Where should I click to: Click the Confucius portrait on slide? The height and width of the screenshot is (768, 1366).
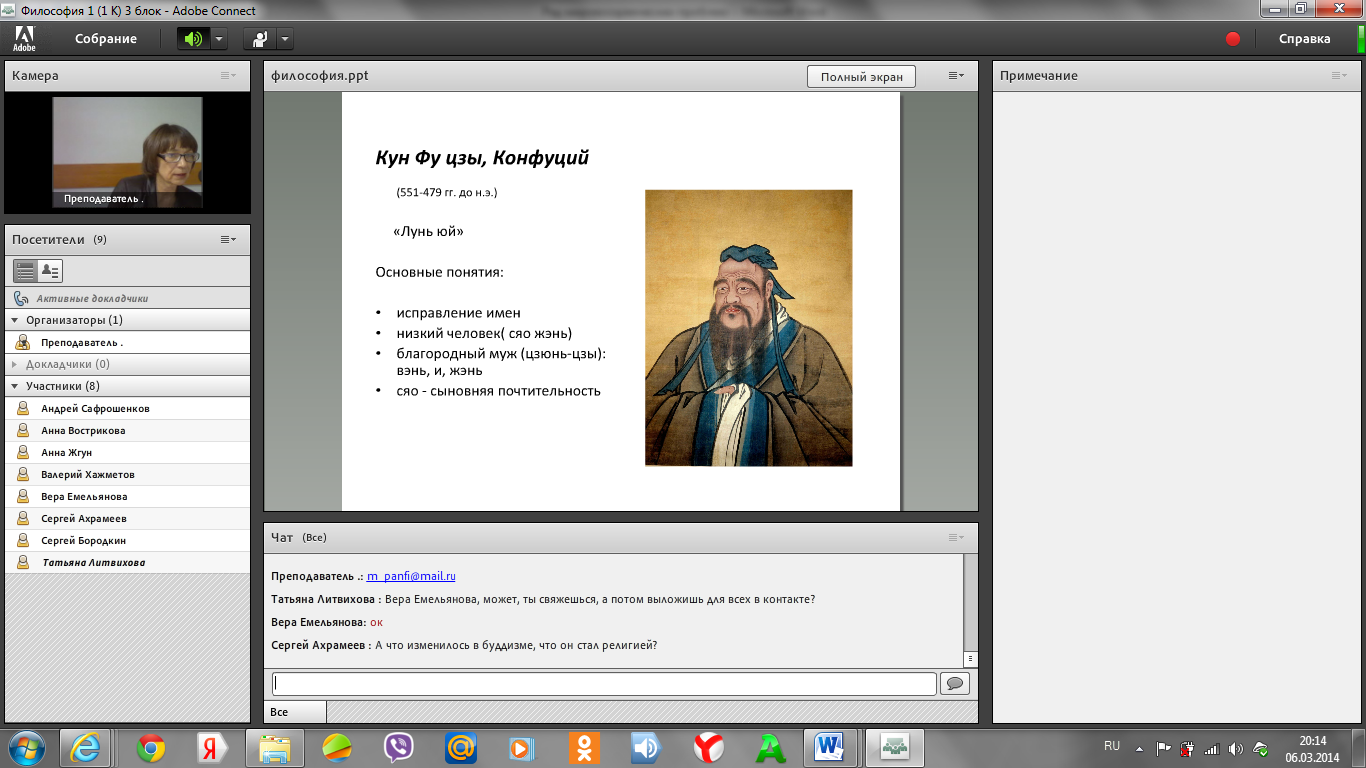[748, 328]
